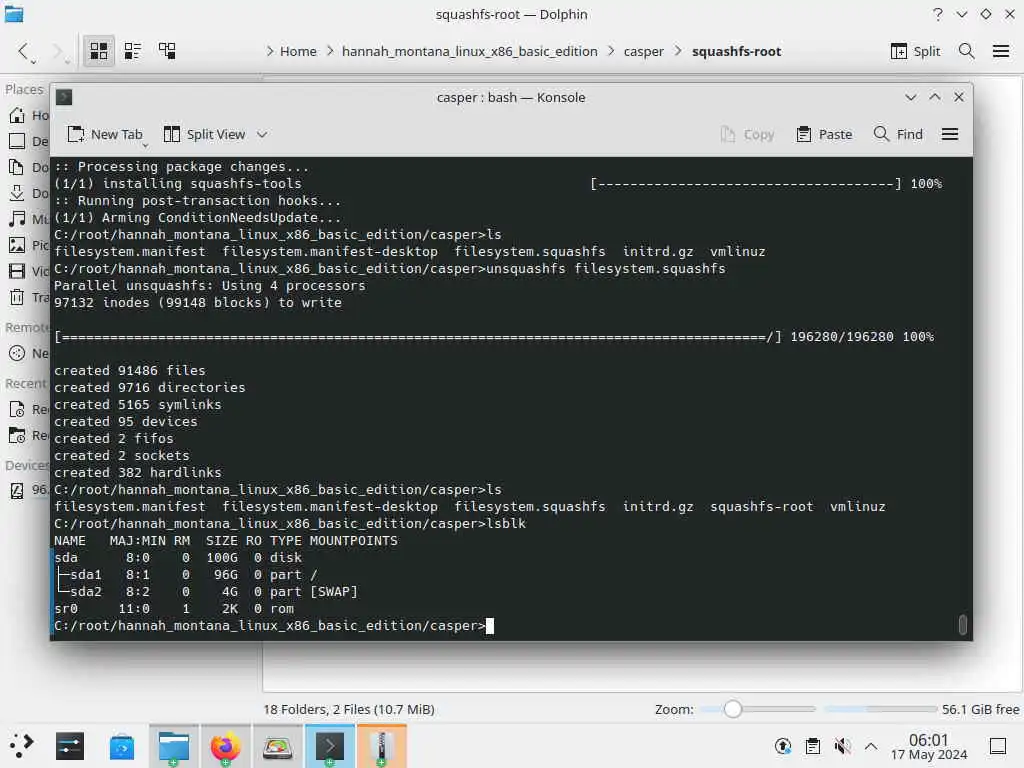Open Discover store from taskbar
The height and width of the screenshot is (768, 1024).
[x=122, y=746]
